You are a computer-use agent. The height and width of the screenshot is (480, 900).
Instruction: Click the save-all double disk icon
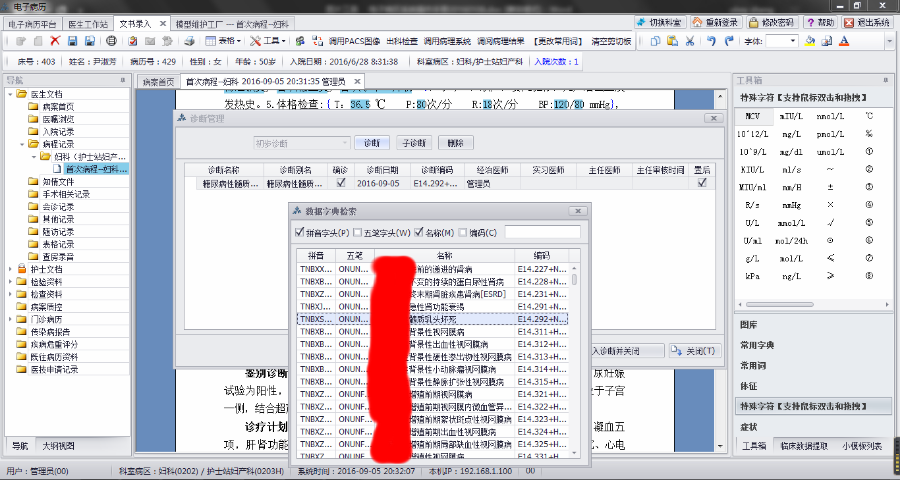click(x=90, y=41)
